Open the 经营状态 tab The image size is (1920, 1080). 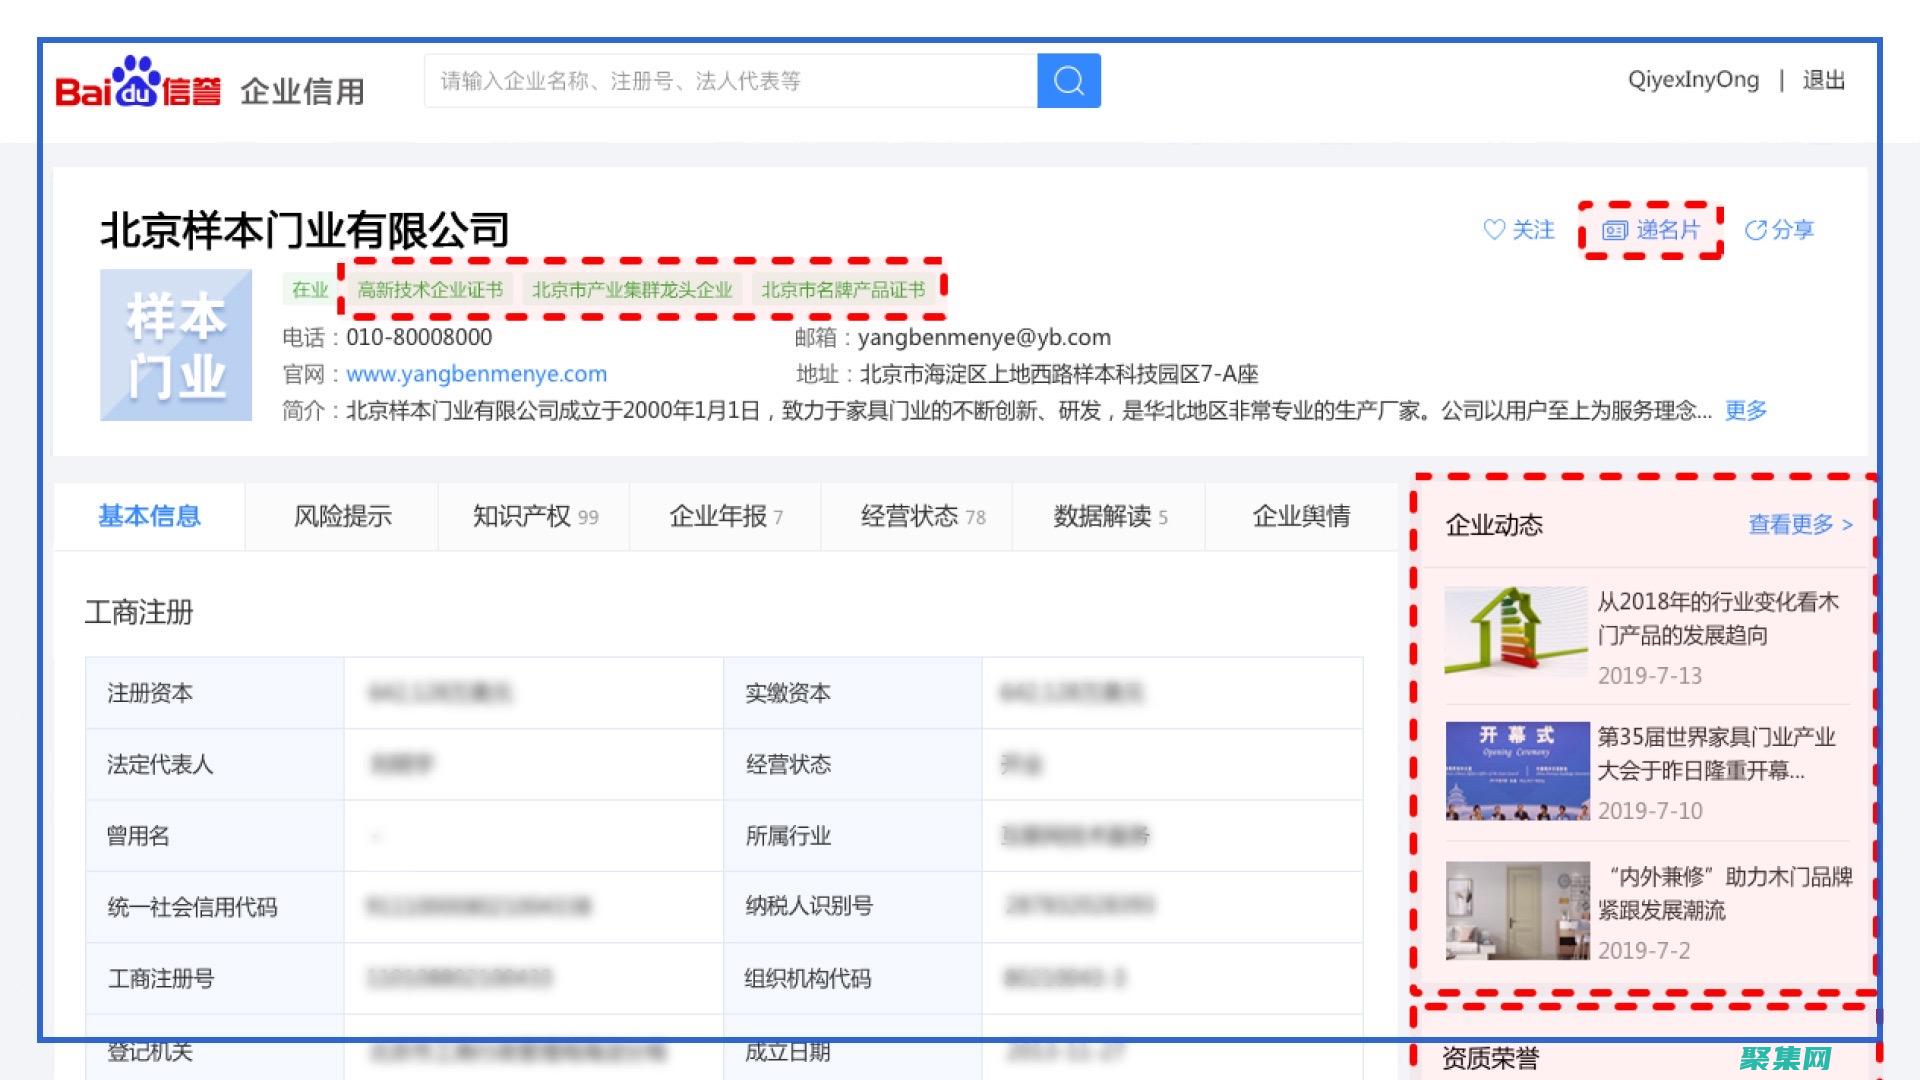(905, 516)
